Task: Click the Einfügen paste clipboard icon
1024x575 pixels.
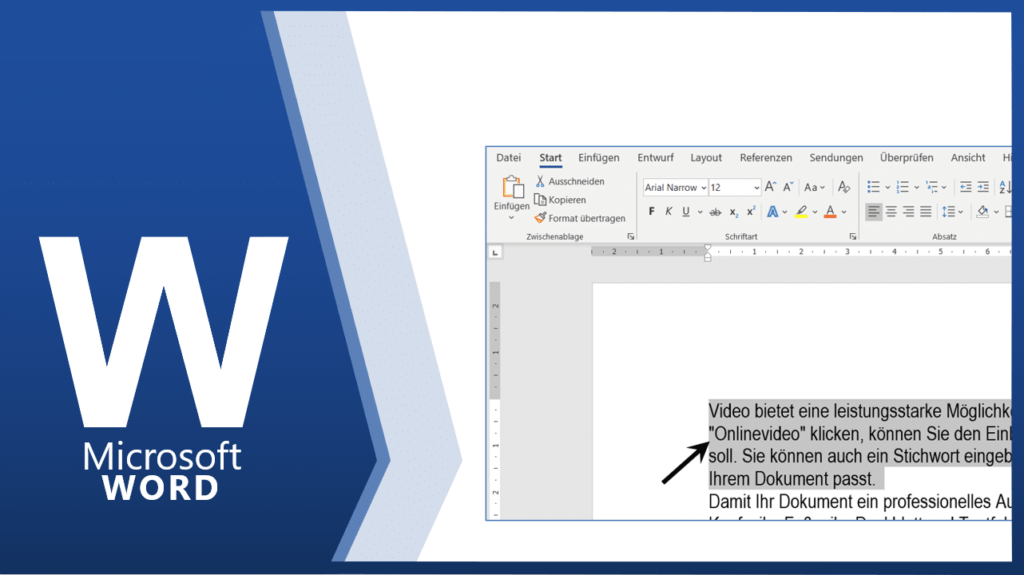Action: click(513, 187)
